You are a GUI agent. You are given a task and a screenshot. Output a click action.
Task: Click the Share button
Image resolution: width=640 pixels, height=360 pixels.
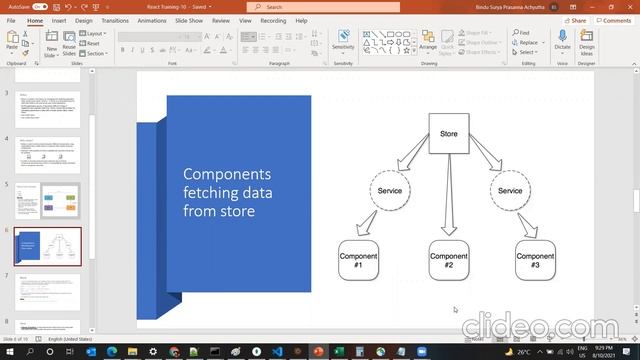point(575,20)
